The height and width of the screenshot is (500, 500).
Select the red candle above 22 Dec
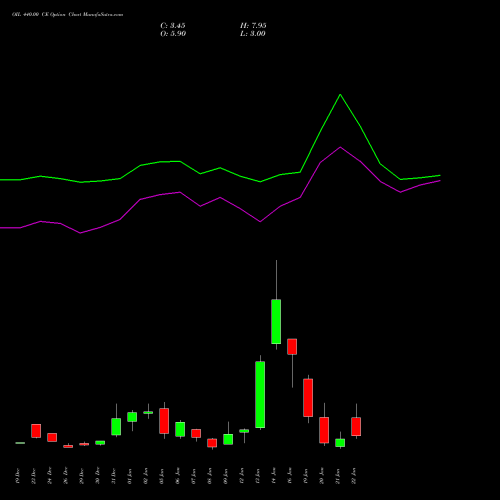click(x=36, y=431)
